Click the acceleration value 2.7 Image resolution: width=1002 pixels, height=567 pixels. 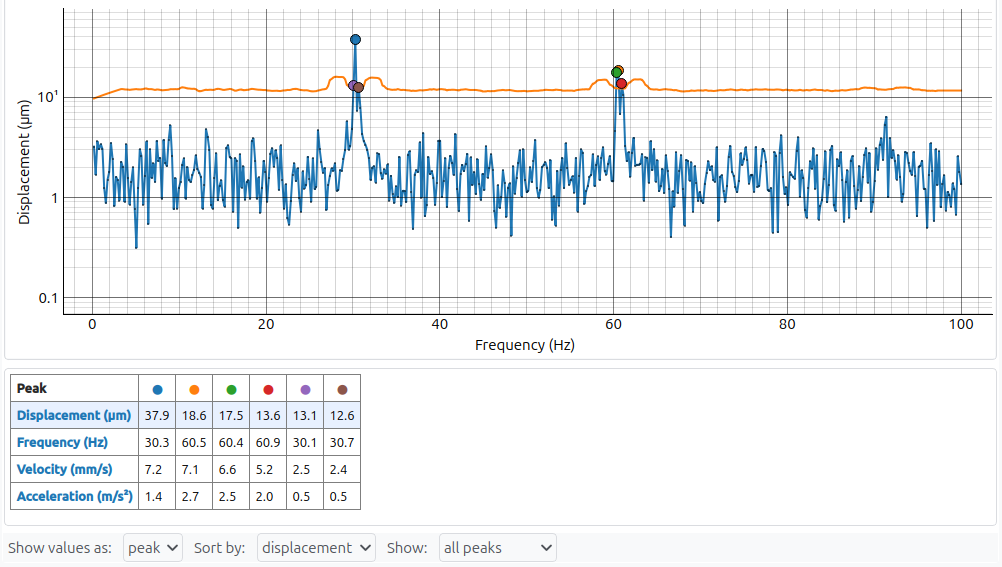(190, 496)
